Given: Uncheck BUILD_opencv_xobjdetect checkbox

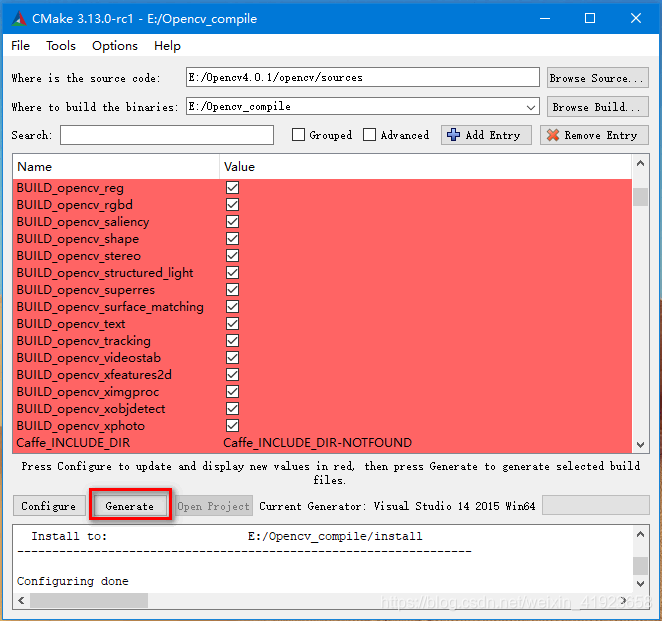Looking at the screenshot, I should click(232, 409).
